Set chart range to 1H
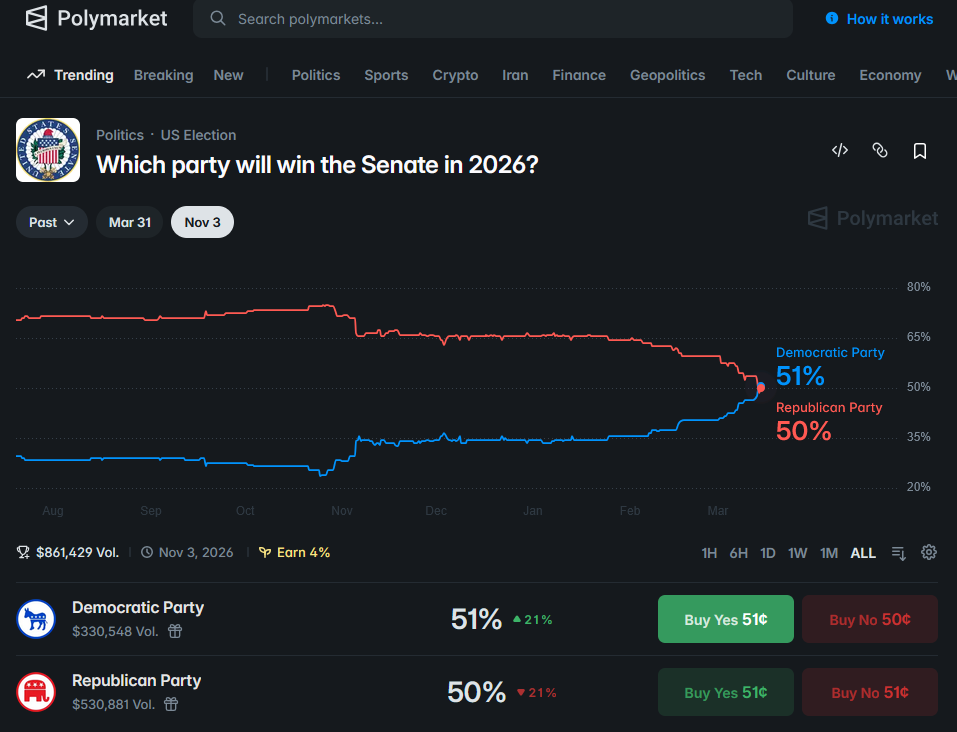957x732 pixels. 709,553
